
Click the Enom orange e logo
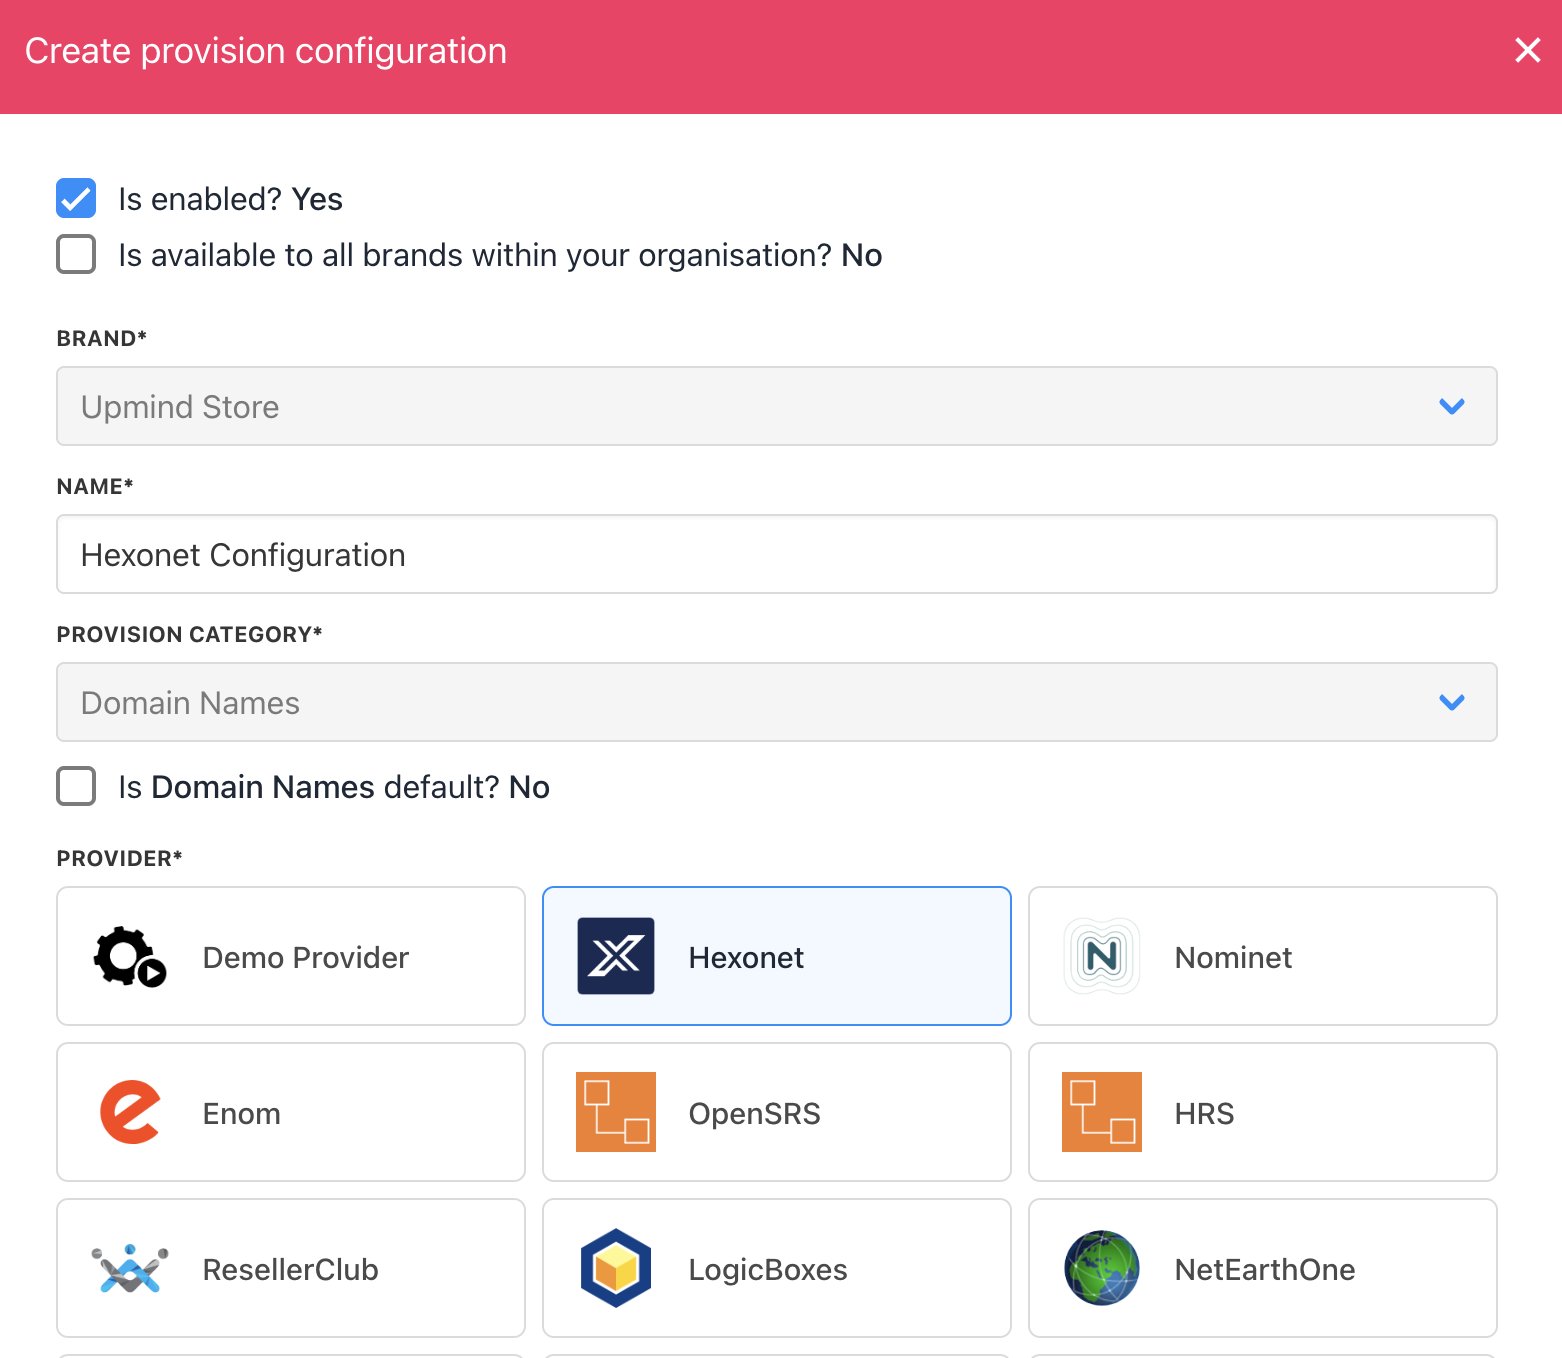(130, 1112)
